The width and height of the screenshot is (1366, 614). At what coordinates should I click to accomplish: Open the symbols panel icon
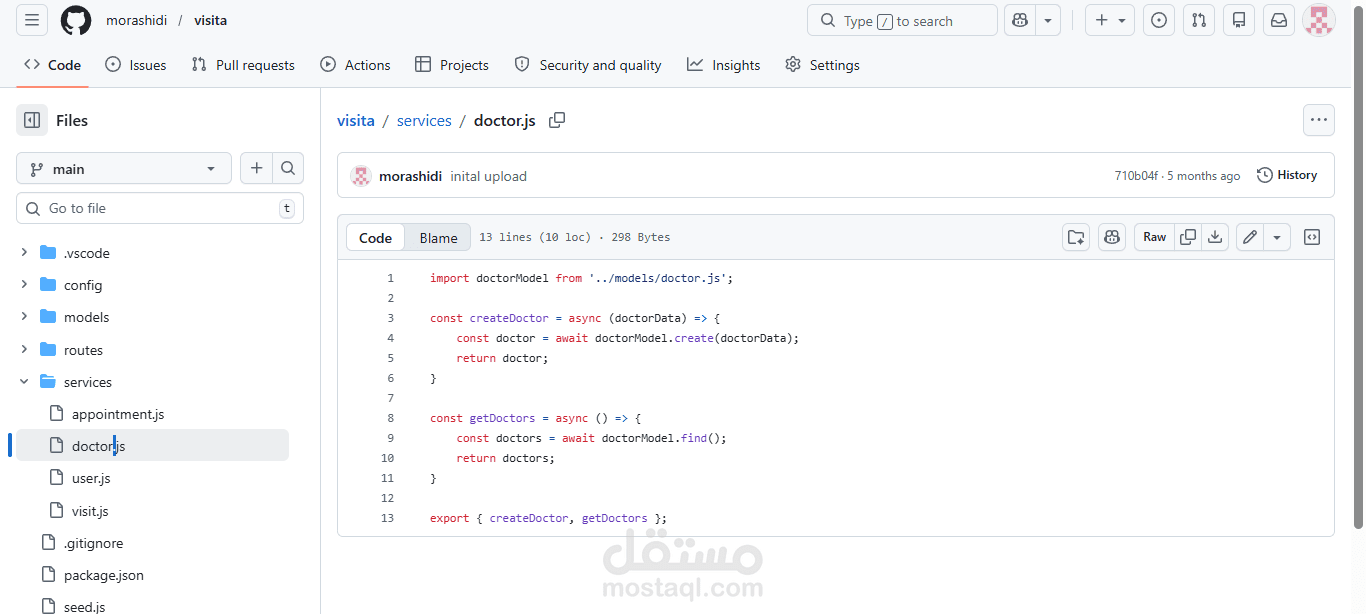coord(1312,237)
